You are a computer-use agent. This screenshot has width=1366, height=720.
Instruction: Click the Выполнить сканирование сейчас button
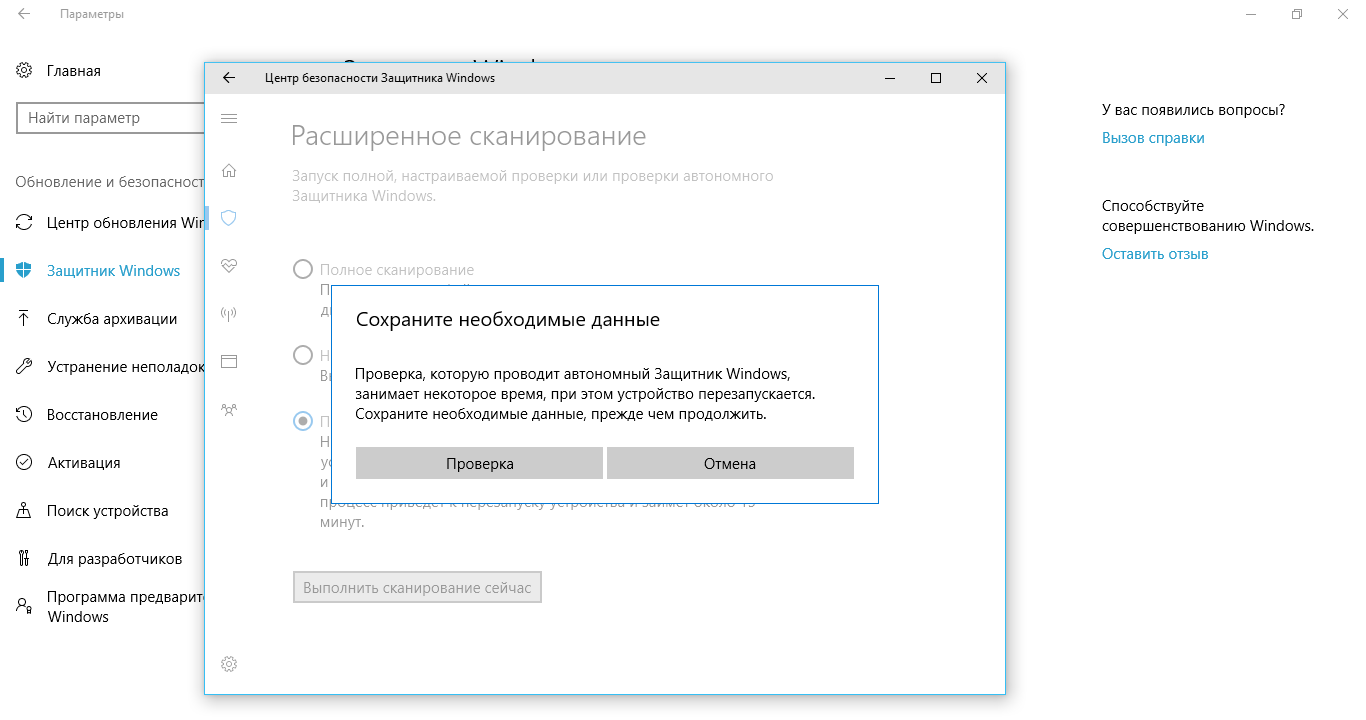click(417, 588)
